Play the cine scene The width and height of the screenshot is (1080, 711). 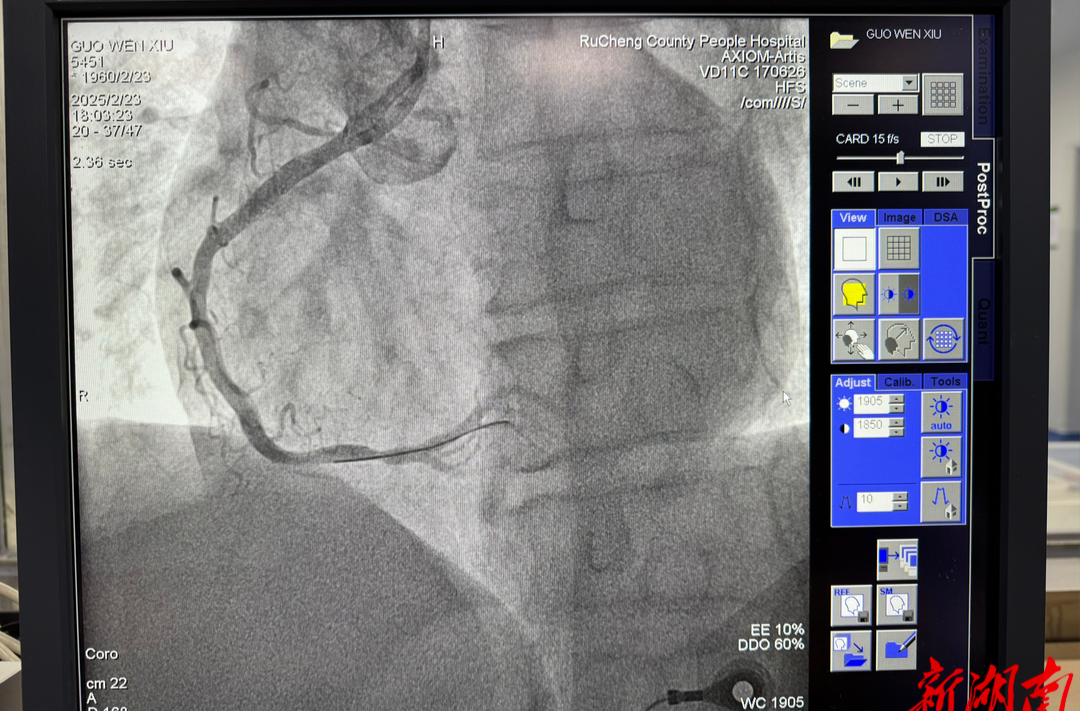coord(897,182)
